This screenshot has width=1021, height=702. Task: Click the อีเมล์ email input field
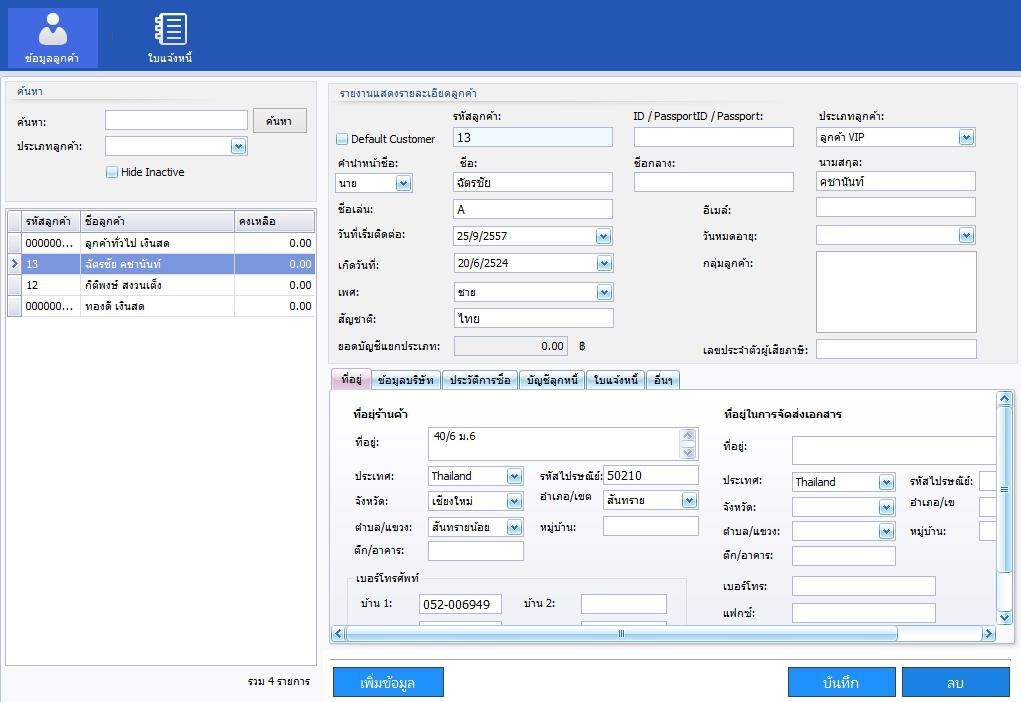click(895, 207)
